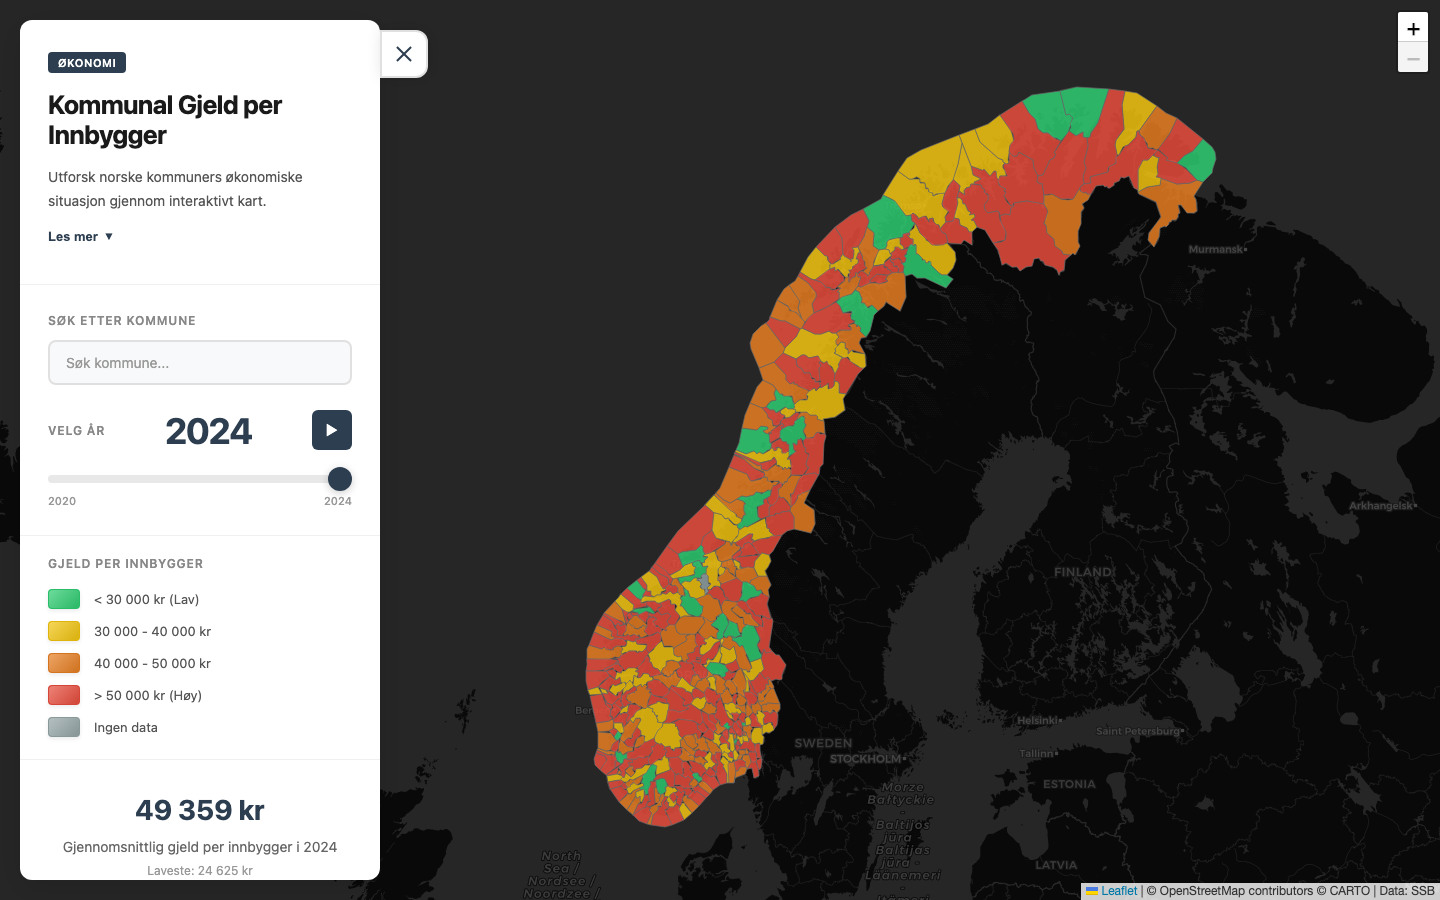Click the ØKONOMI category badge

point(86,62)
